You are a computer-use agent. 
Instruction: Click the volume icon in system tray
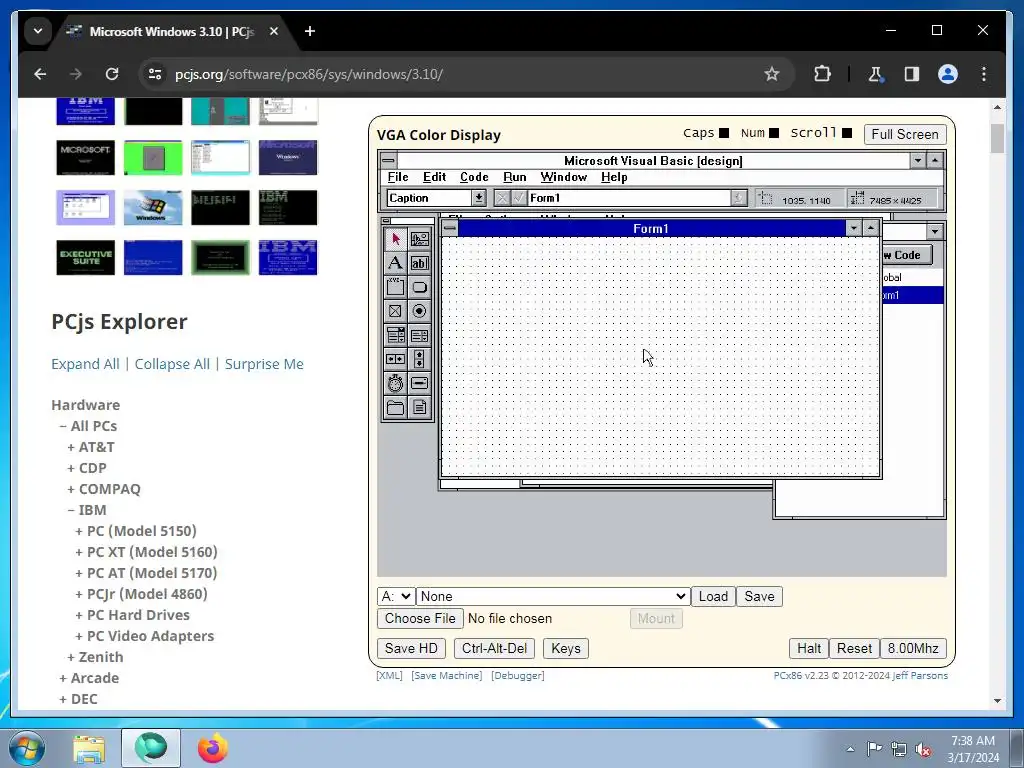(923, 749)
